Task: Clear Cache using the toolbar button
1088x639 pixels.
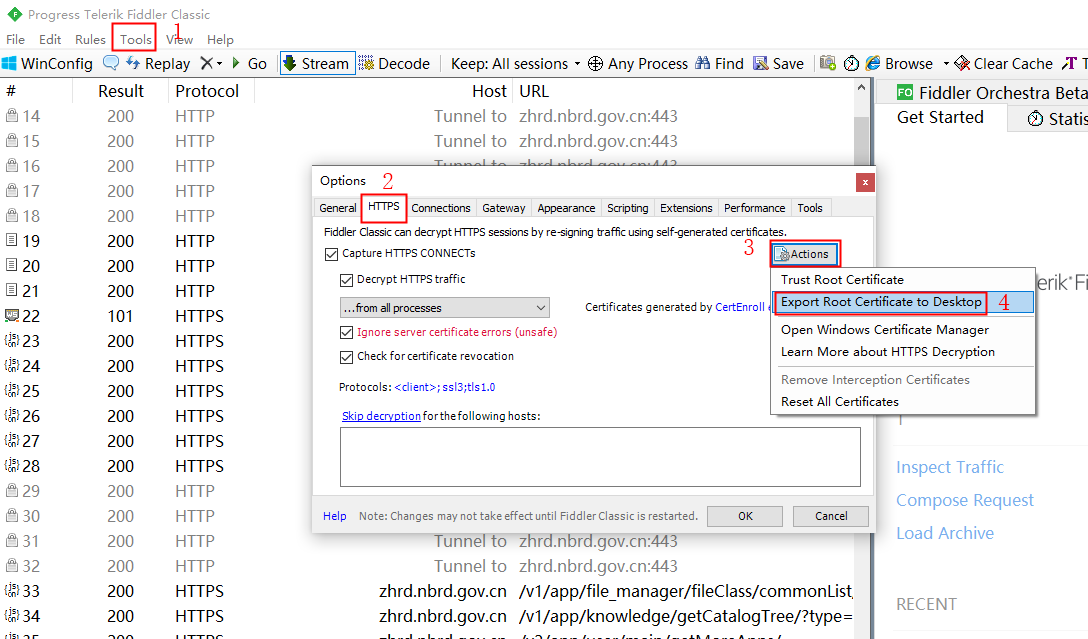Action: click(x=1003, y=64)
